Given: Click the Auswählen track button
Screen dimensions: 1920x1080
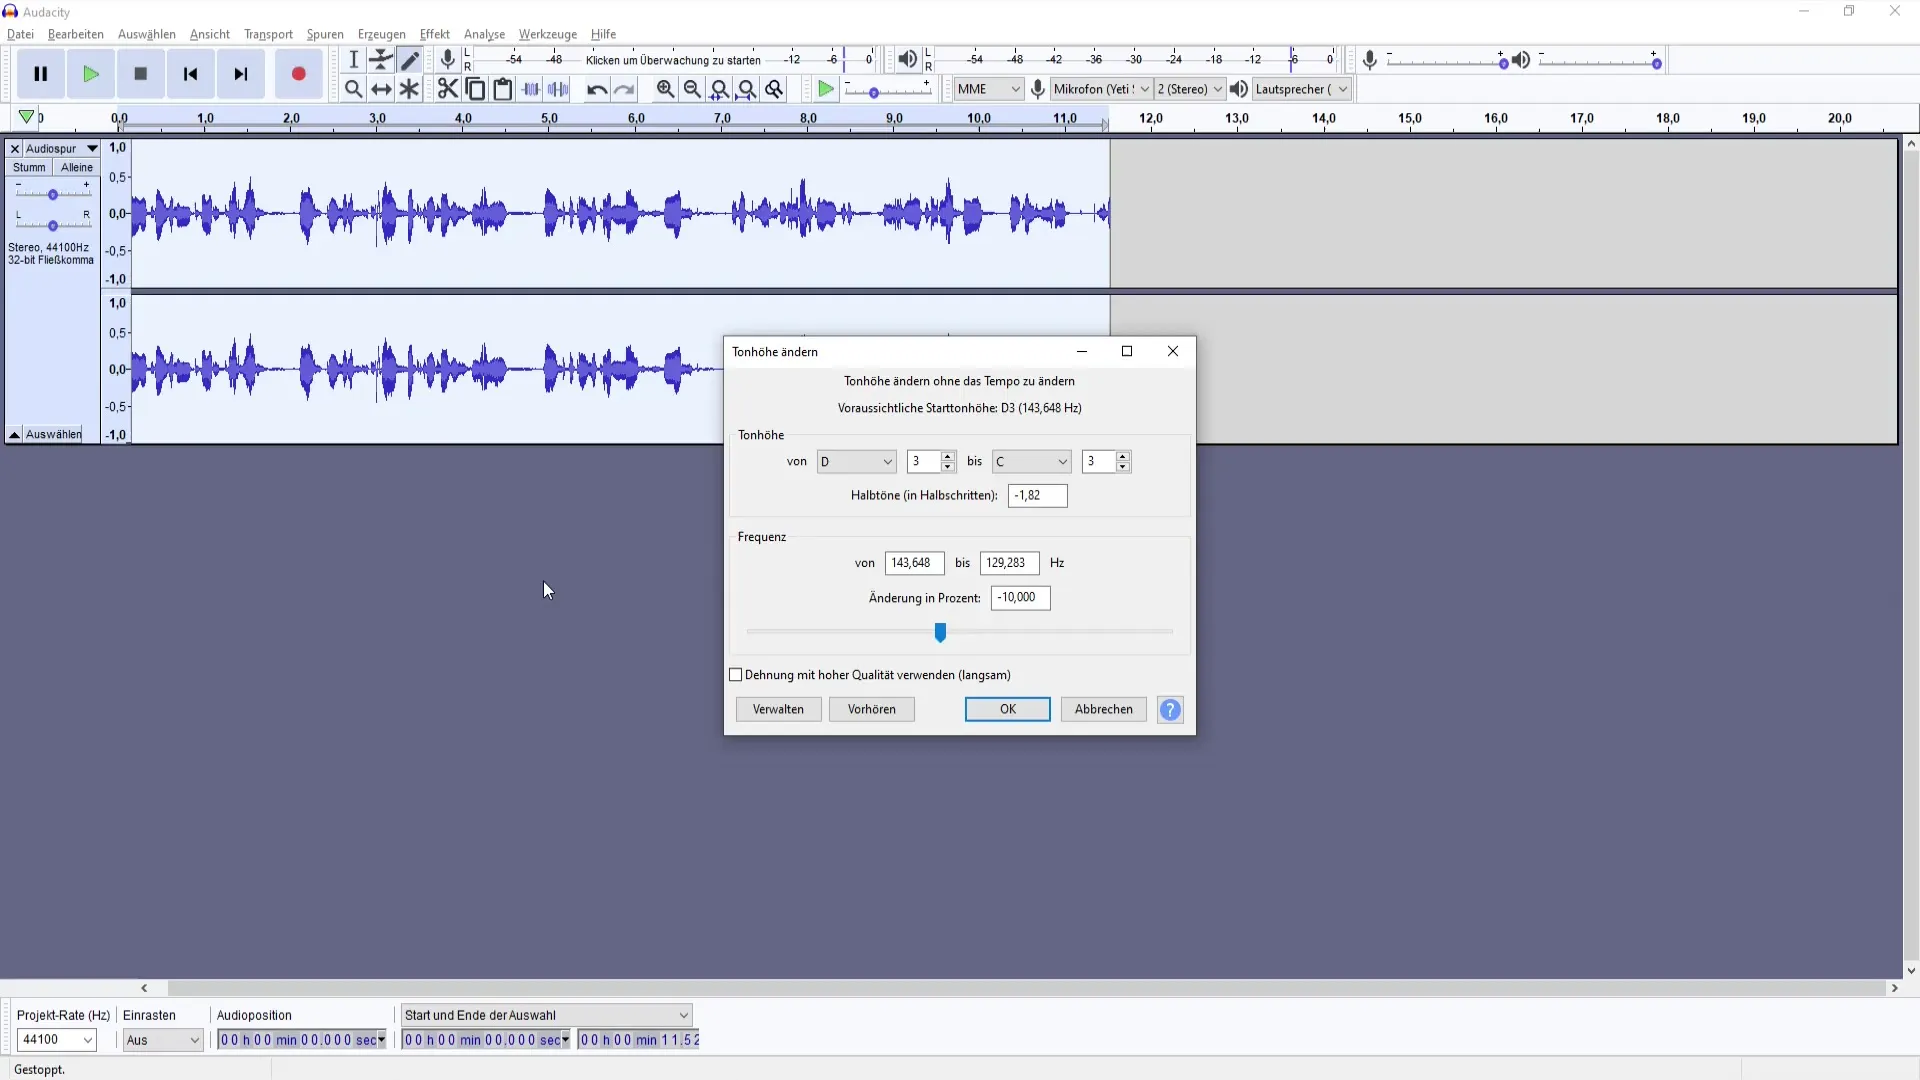Looking at the screenshot, I should (54, 434).
